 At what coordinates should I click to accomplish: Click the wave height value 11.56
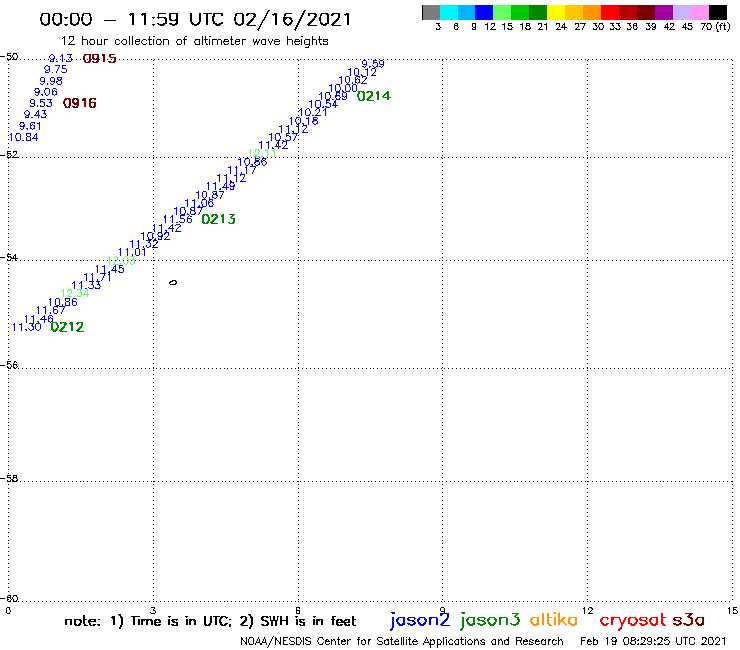pos(178,219)
